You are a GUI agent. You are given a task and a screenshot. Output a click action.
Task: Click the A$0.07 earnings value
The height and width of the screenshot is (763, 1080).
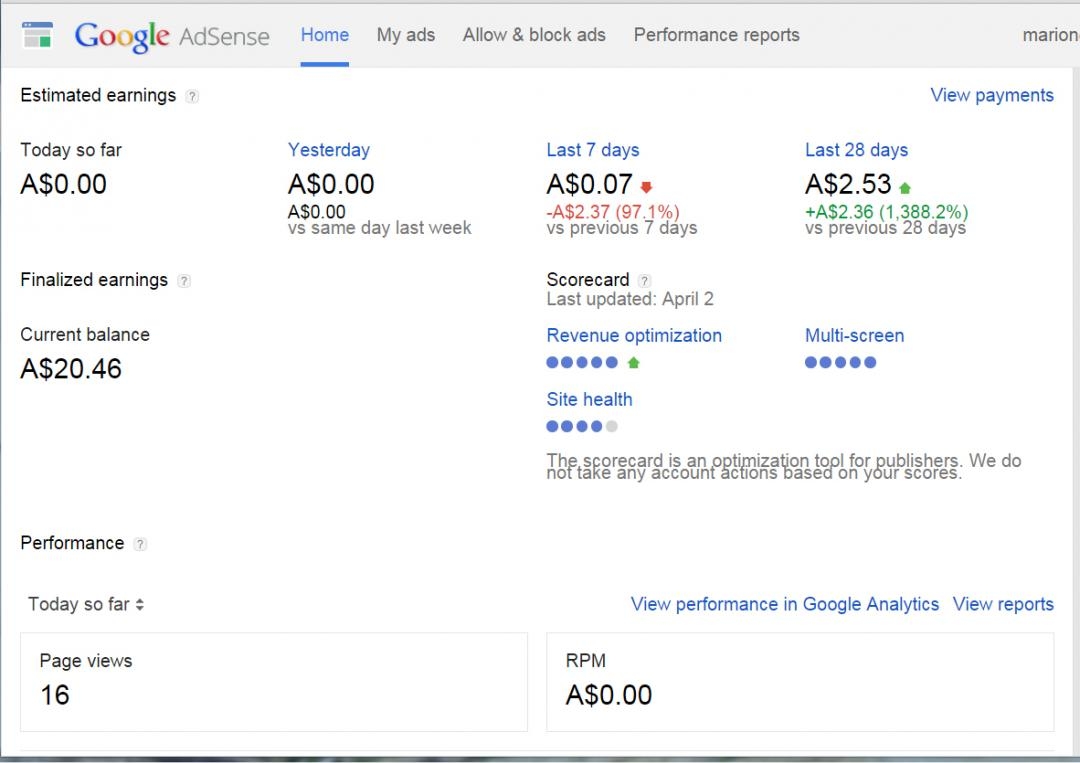(589, 185)
